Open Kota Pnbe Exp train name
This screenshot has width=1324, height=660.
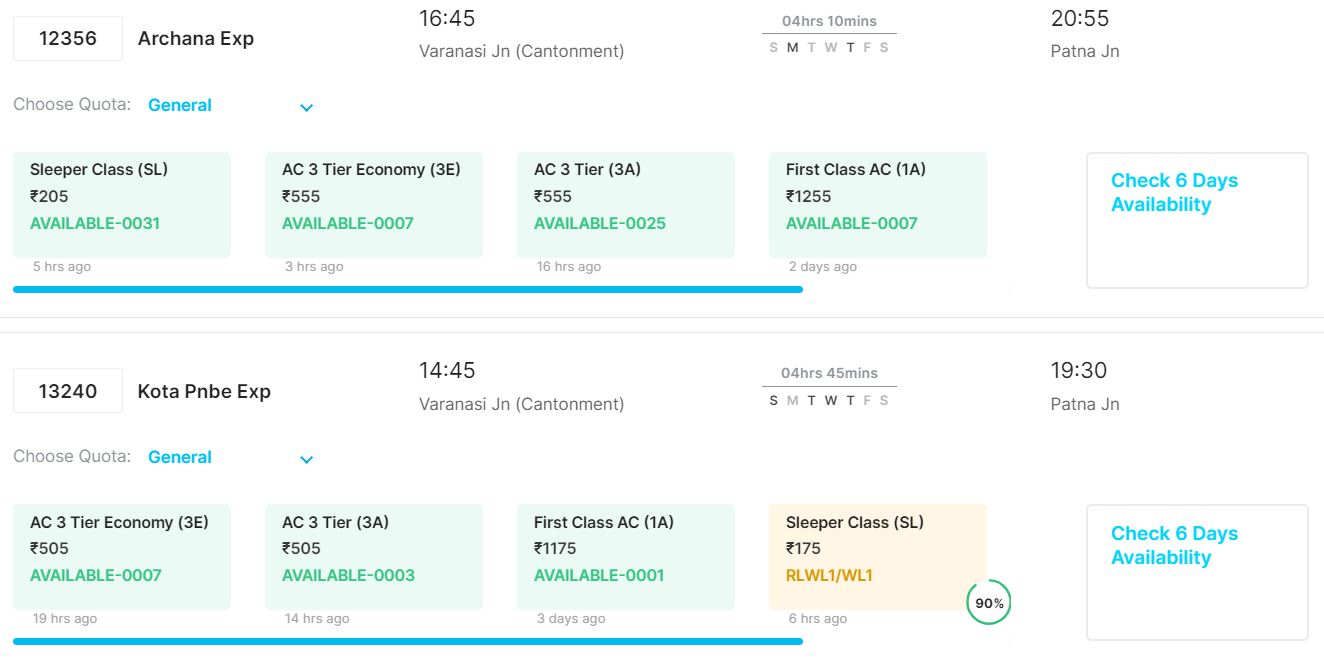[x=204, y=391]
